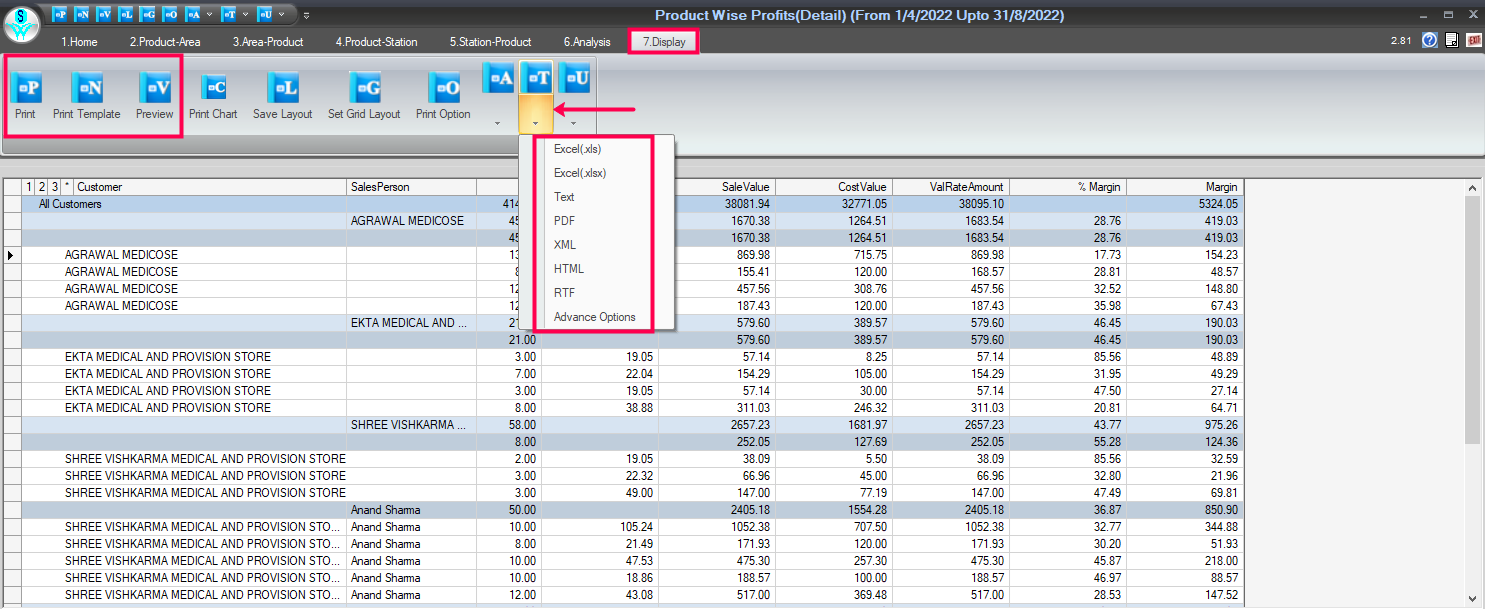The image size is (1485, 609).
Task: Open the arrow beside quick access U icon
Action: point(281,15)
